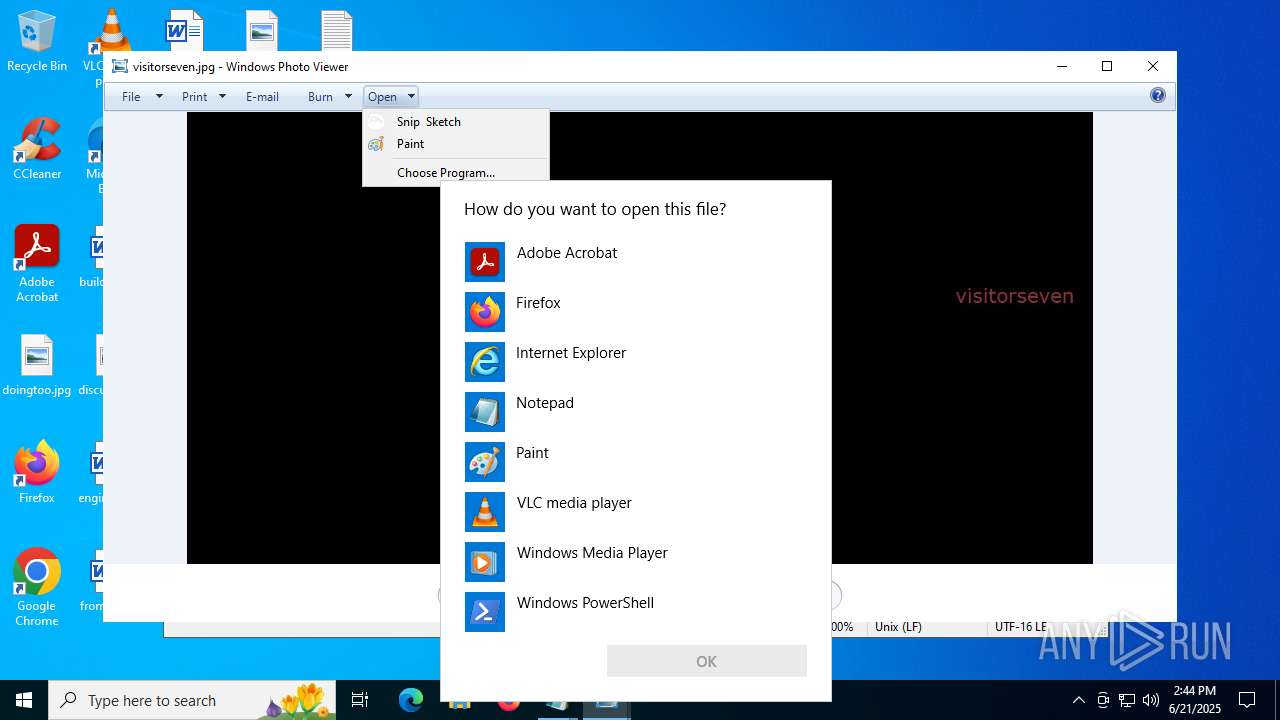Screen dimensions: 1280x720
Task: Open the Print menu in Photo Viewer
Action: coord(195,96)
